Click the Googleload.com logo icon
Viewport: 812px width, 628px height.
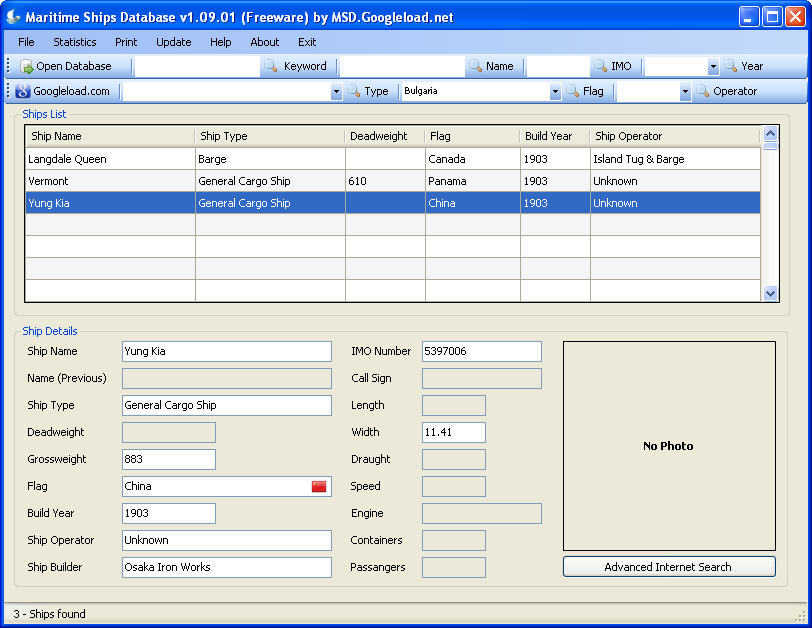click(x=23, y=91)
